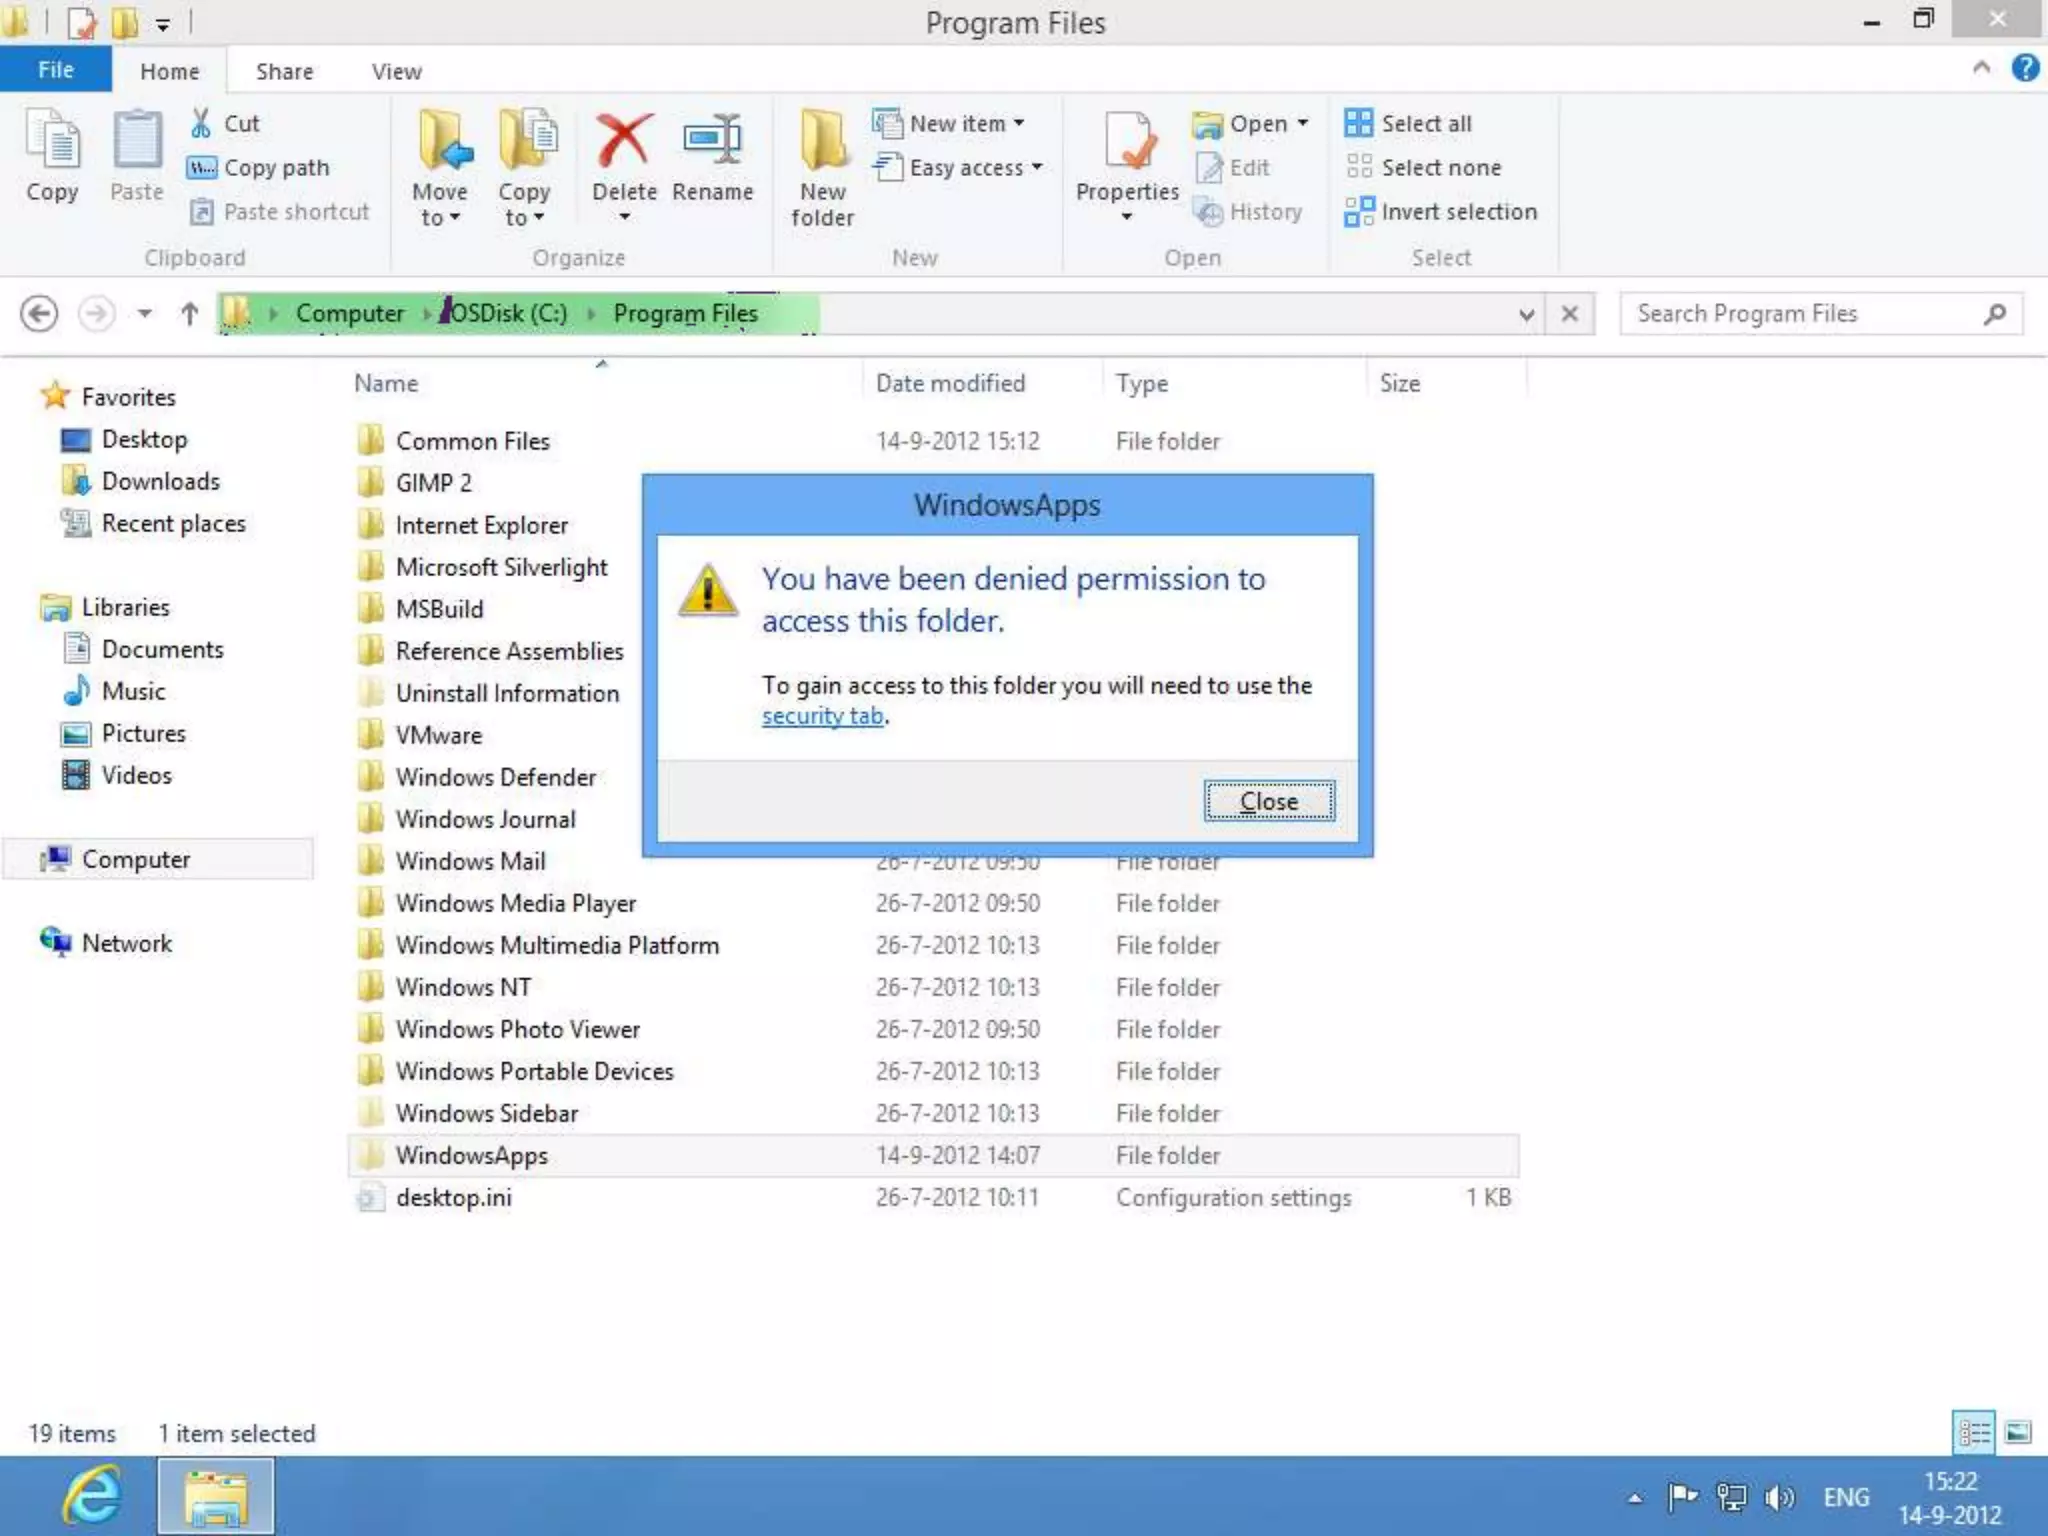Click Copy path in the ribbon
2048x1536 pixels.
258,167
